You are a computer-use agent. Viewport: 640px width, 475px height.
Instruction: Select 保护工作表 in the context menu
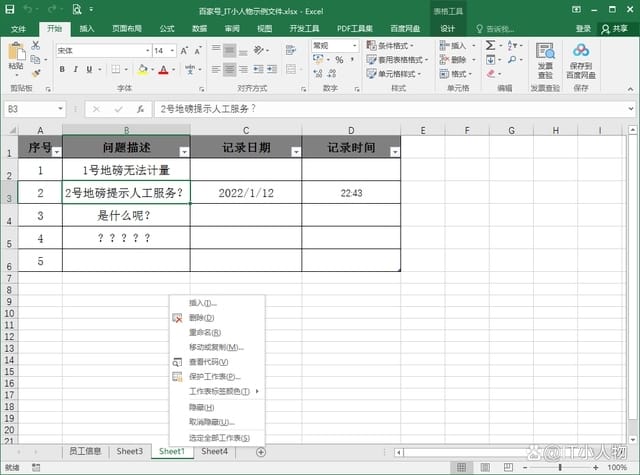(x=214, y=377)
